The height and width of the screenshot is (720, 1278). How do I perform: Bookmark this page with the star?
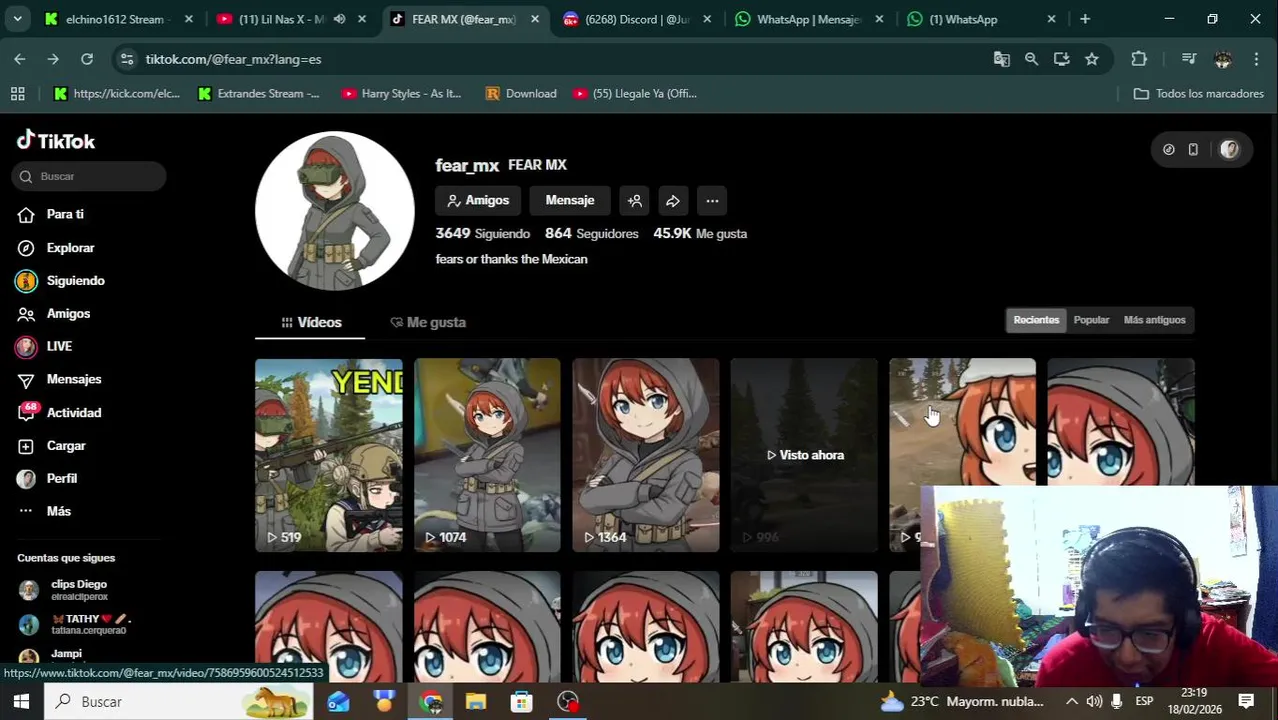pos(1092,59)
